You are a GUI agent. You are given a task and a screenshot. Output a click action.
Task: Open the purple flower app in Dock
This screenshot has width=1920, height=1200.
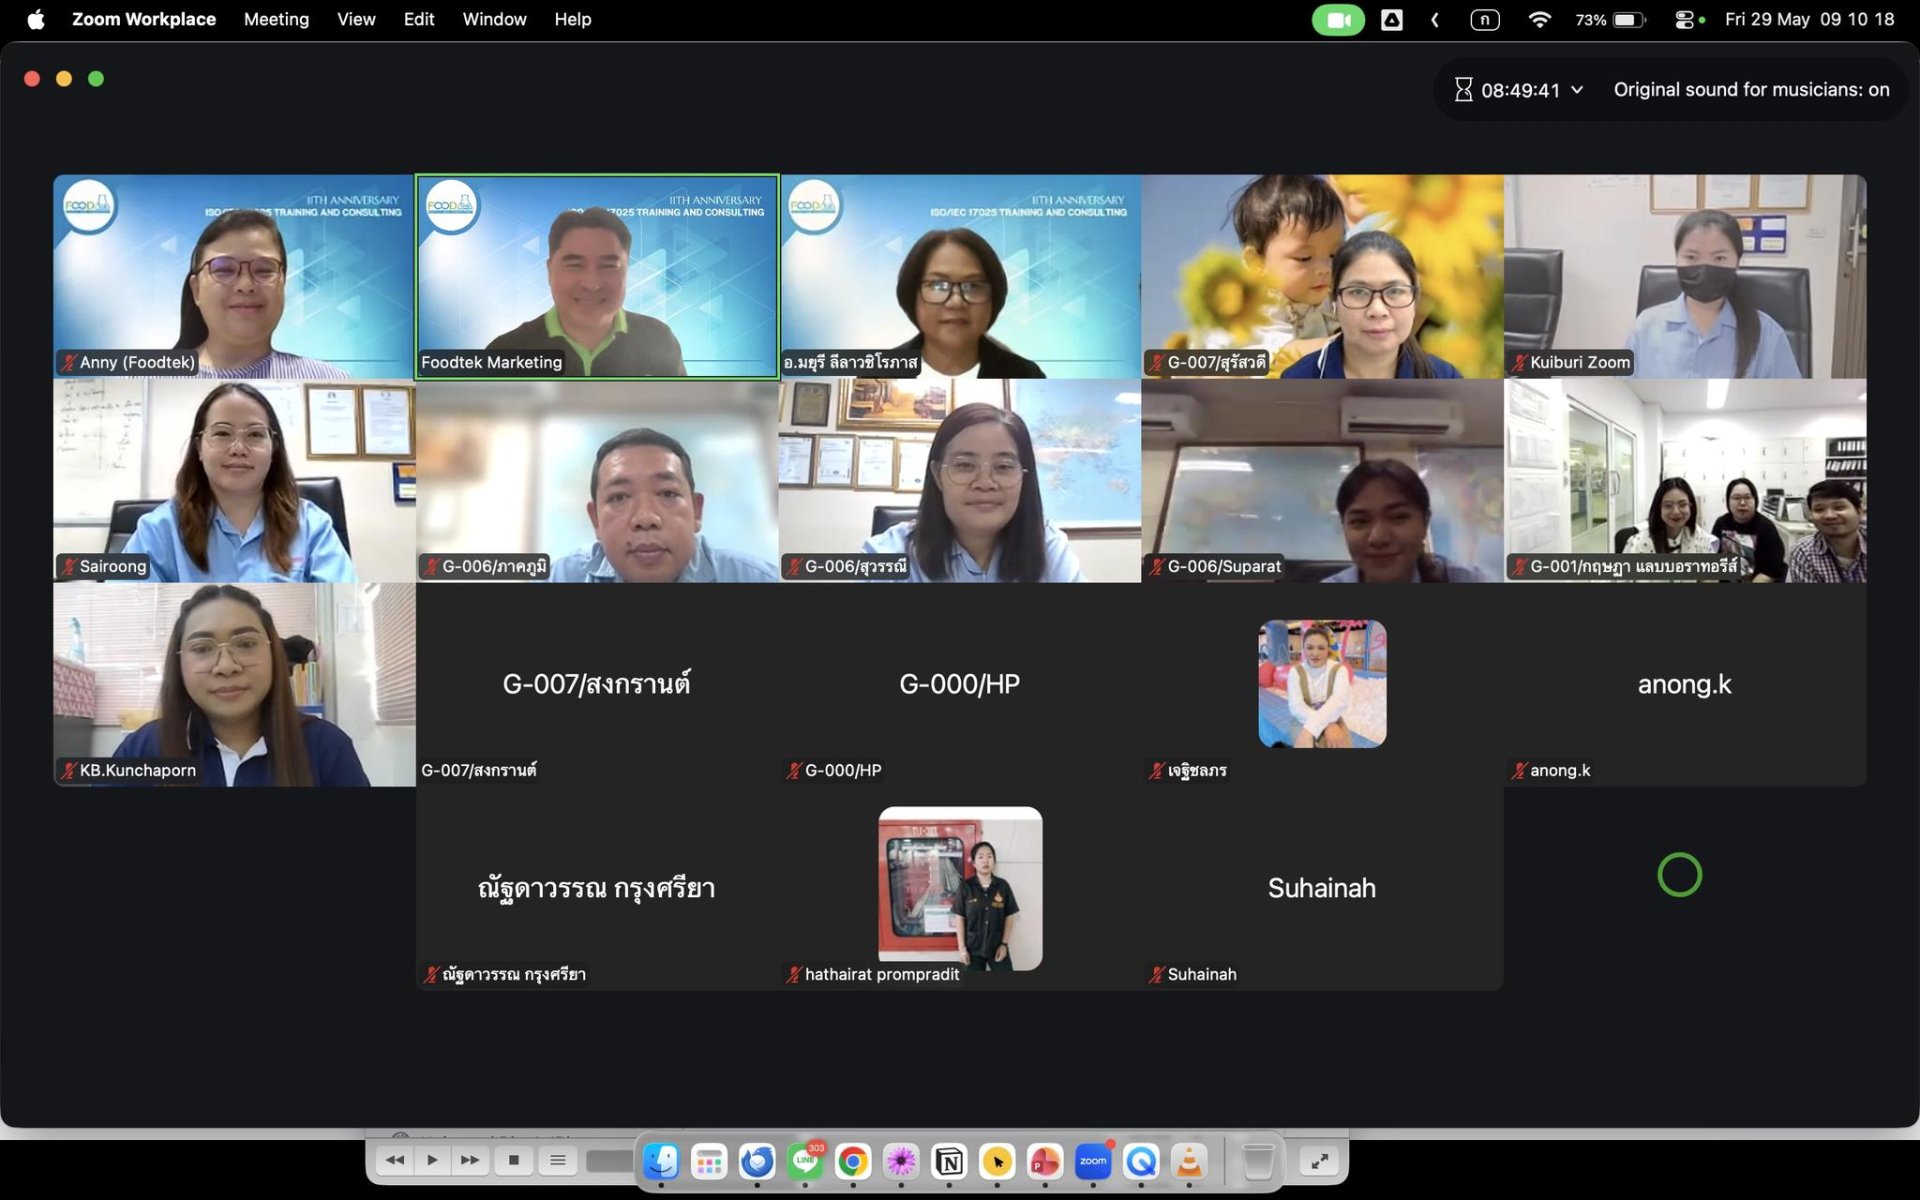[901, 1161]
